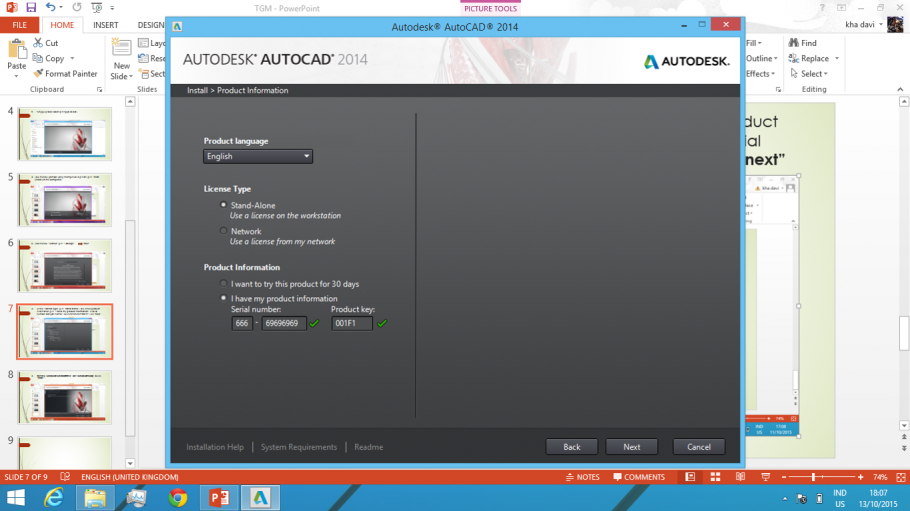Image resolution: width=910 pixels, height=511 pixels.
Task: Click Undo icon in PowerPoint toolbar
Action: tap(50, 8)
